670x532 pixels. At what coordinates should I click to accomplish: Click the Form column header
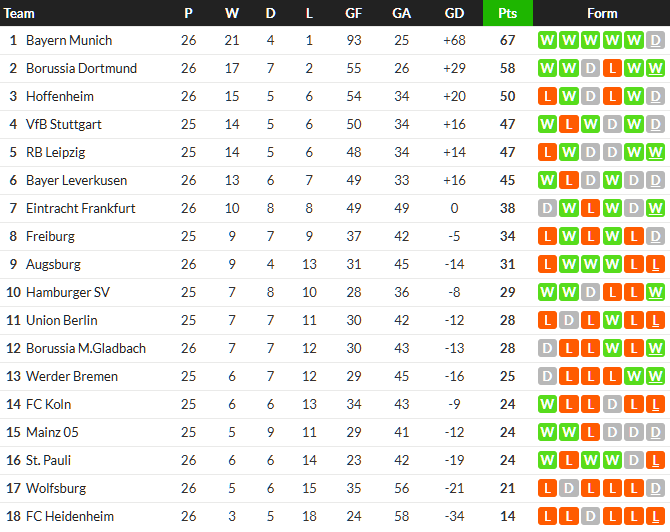pyautogui.click(x=602, y=13)
